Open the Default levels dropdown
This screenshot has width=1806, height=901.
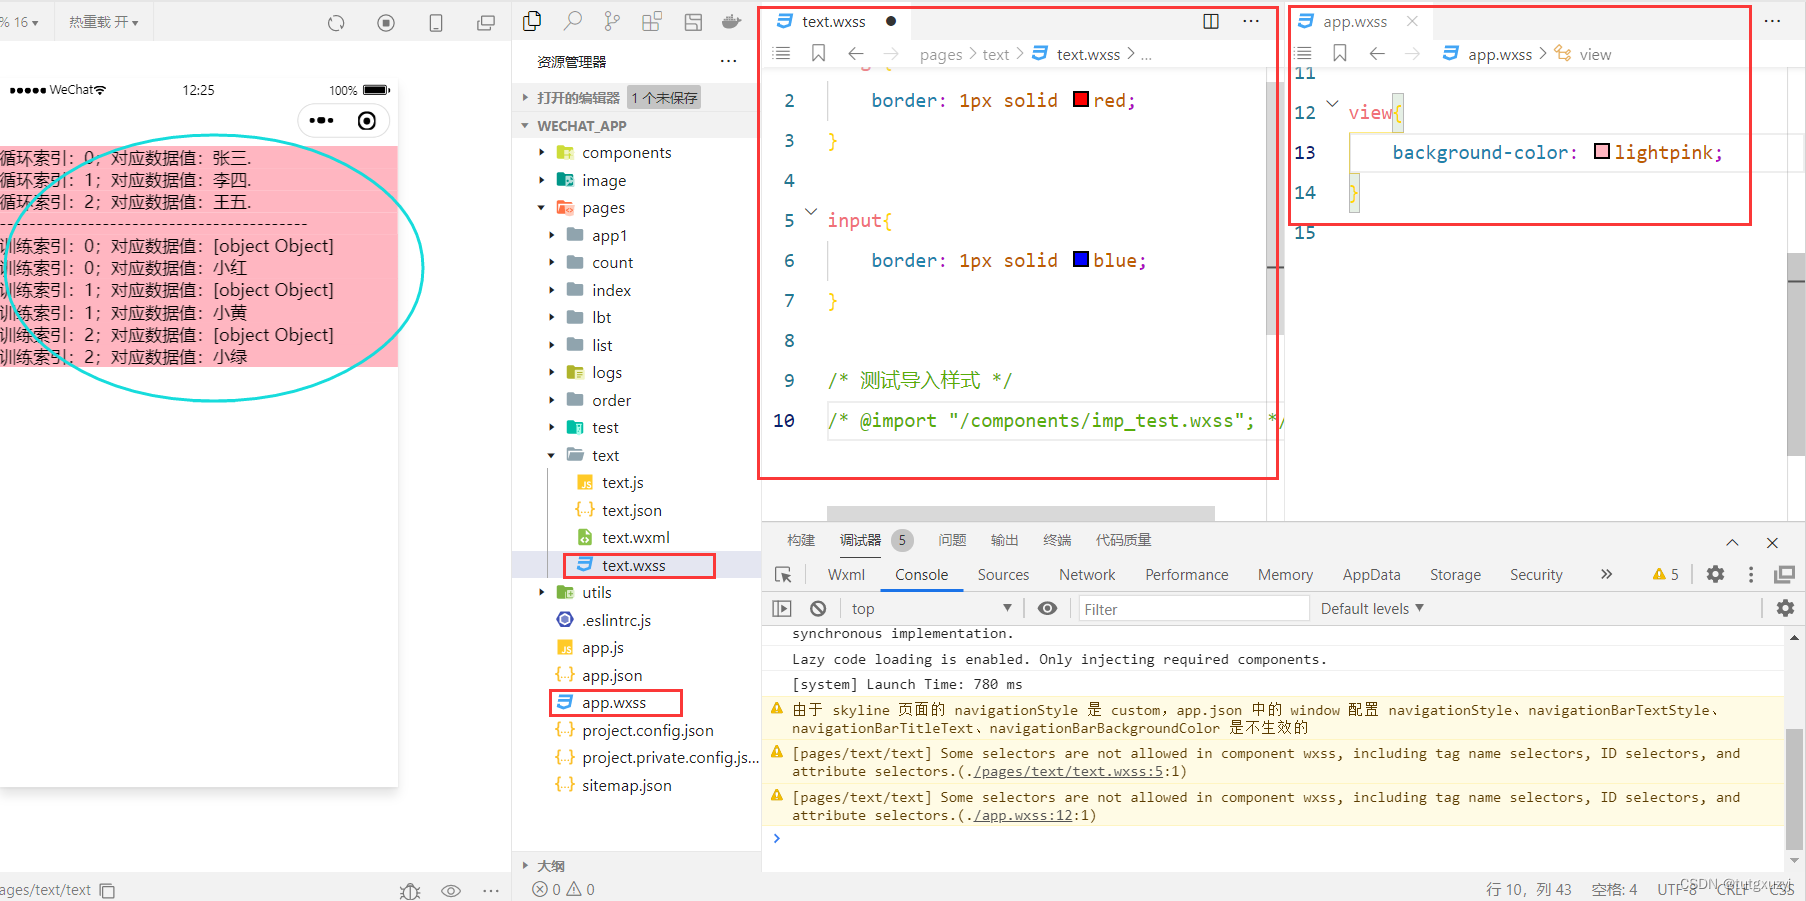(1372, 608)
